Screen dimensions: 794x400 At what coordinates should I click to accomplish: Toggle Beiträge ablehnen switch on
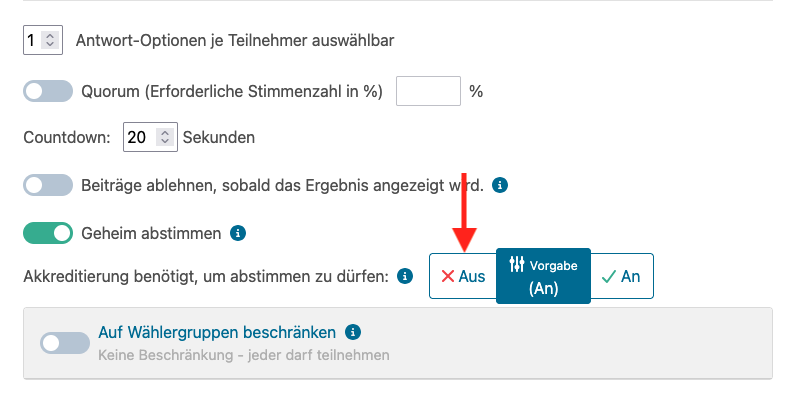pos(48,185)
